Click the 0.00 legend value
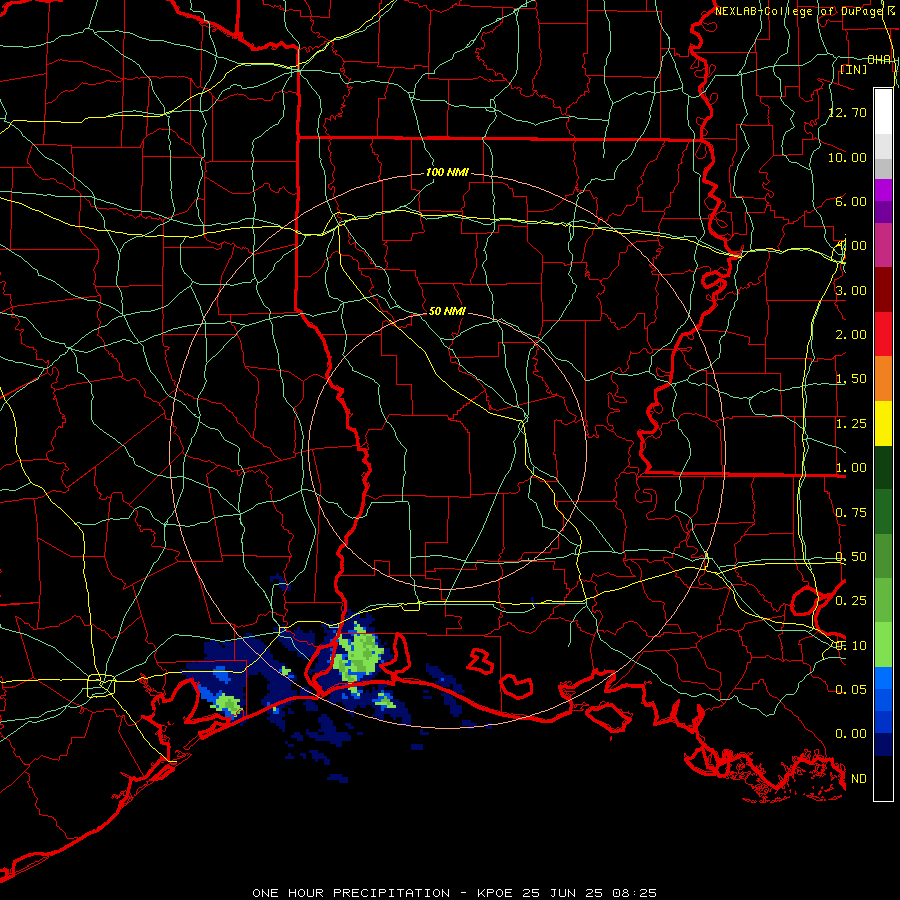The width and height of the screenshot is (900, 900). [x=851, y=734]
